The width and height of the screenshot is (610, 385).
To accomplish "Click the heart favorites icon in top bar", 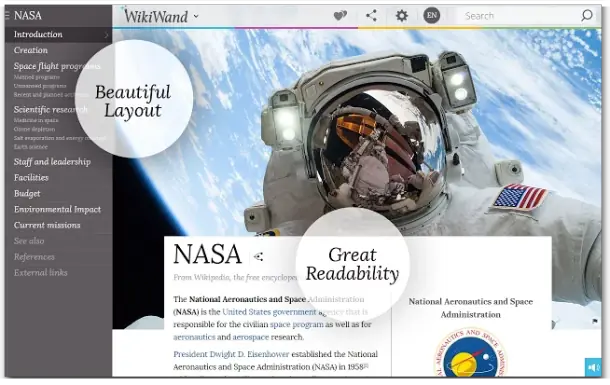I will pyautogui.click(x=340, y=16).
